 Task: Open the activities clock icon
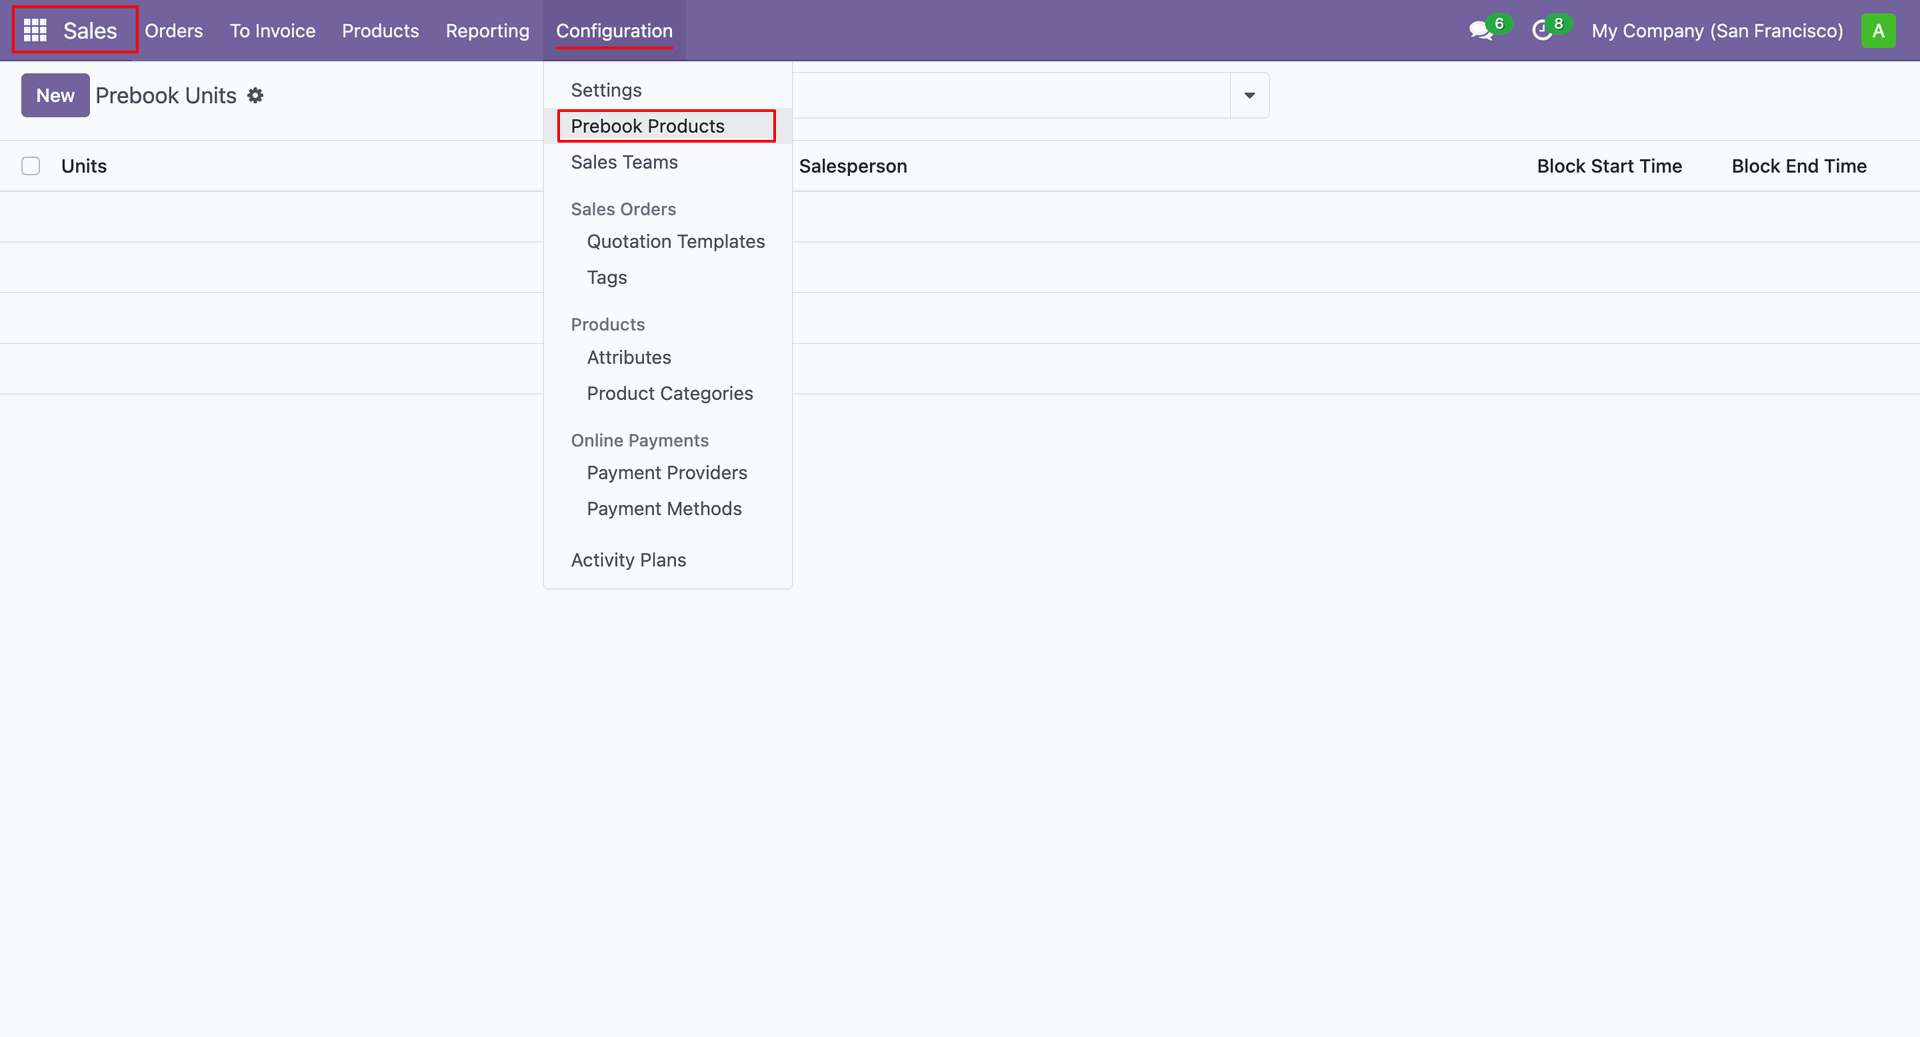coord(1542,31)
